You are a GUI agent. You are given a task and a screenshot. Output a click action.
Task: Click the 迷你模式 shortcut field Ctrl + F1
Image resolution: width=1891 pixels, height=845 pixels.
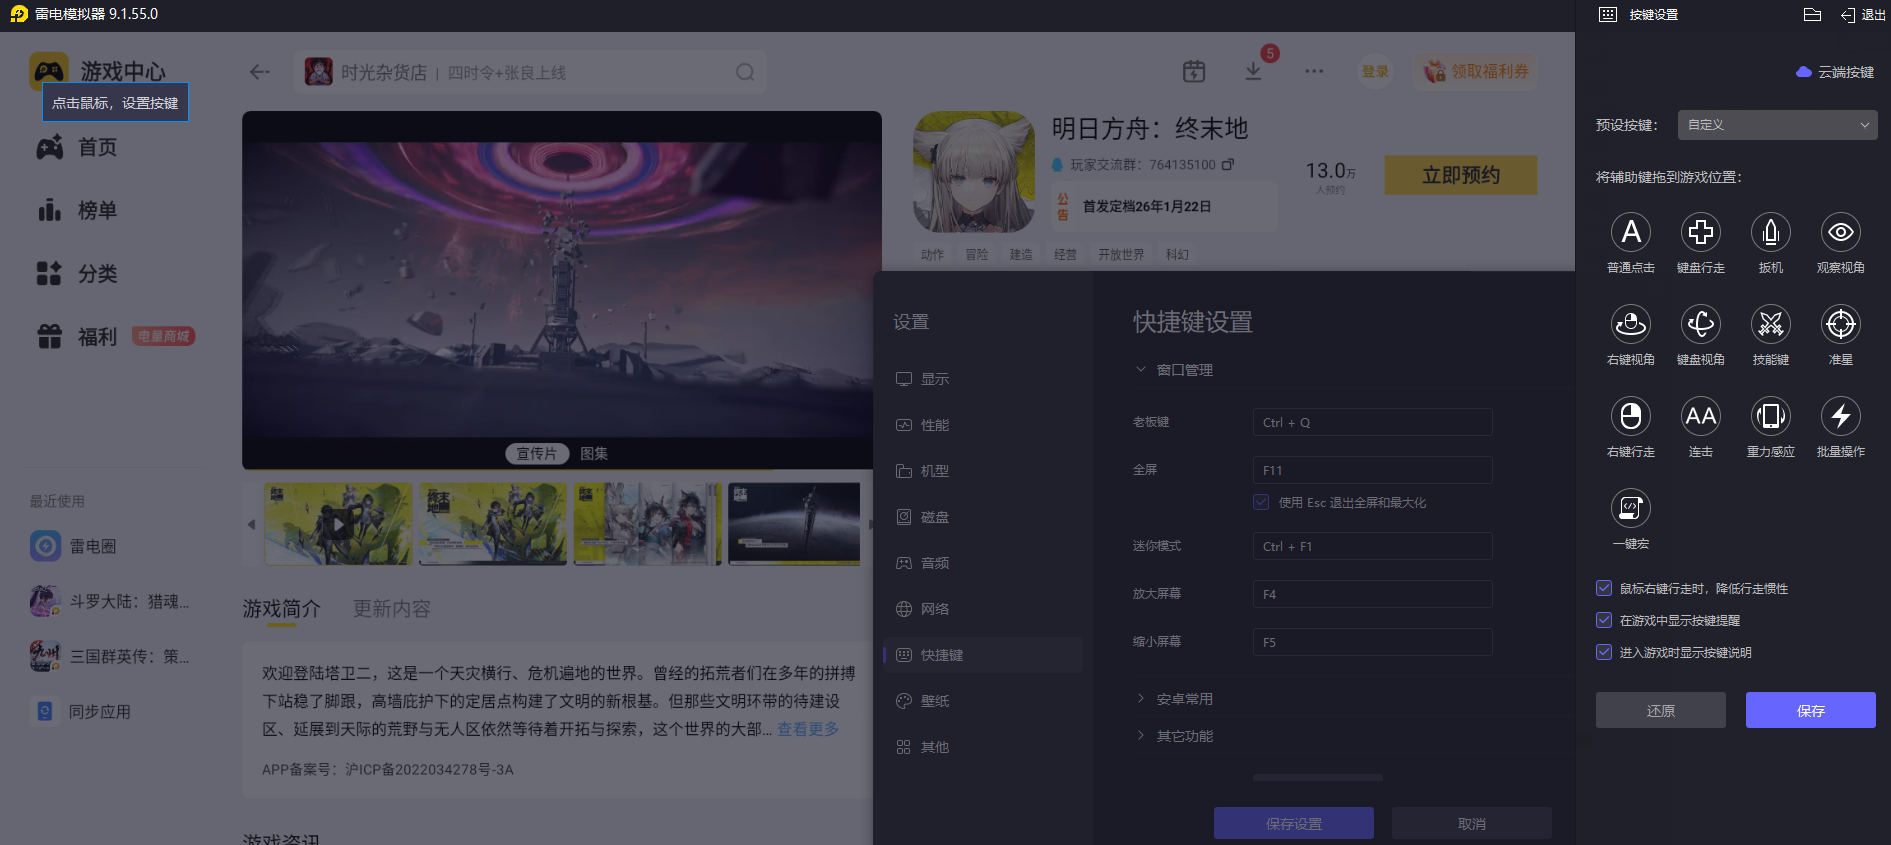click(x=1373, y=546)
